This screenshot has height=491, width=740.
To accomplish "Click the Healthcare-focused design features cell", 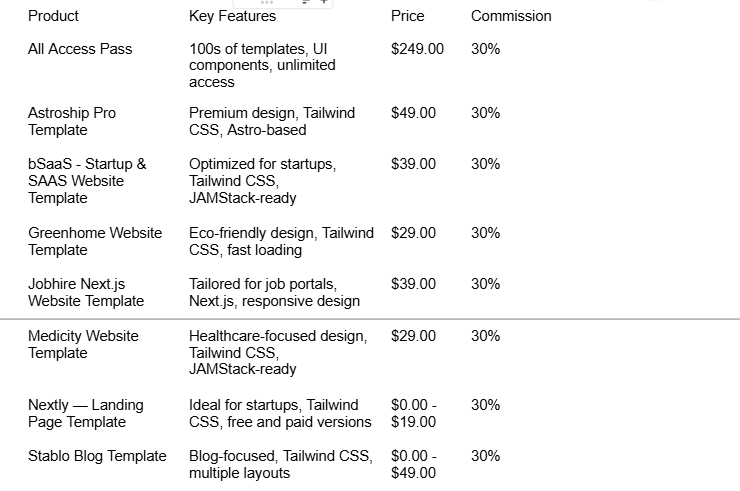I will pyautogui.click(x=278, y=352).
